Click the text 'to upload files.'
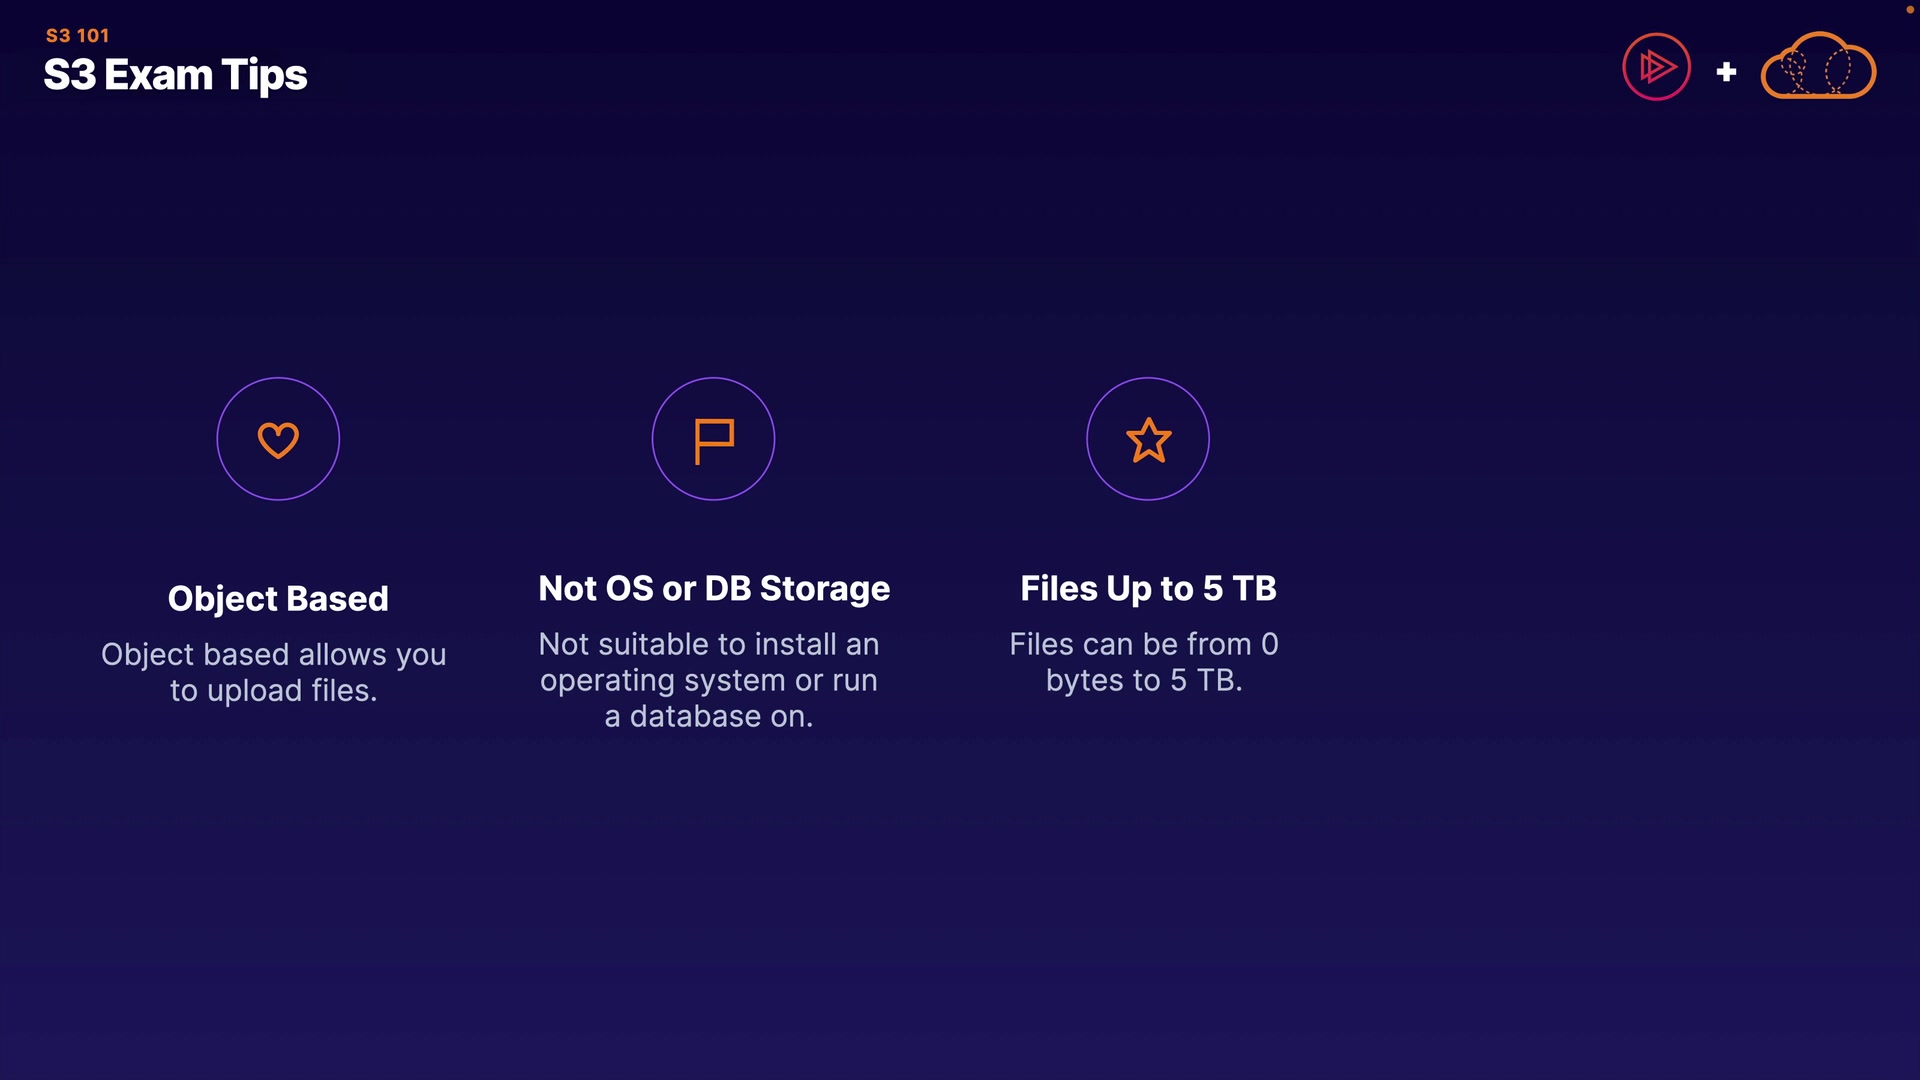This screenshot has width=1920, height=1080. [x=273, y=690]
